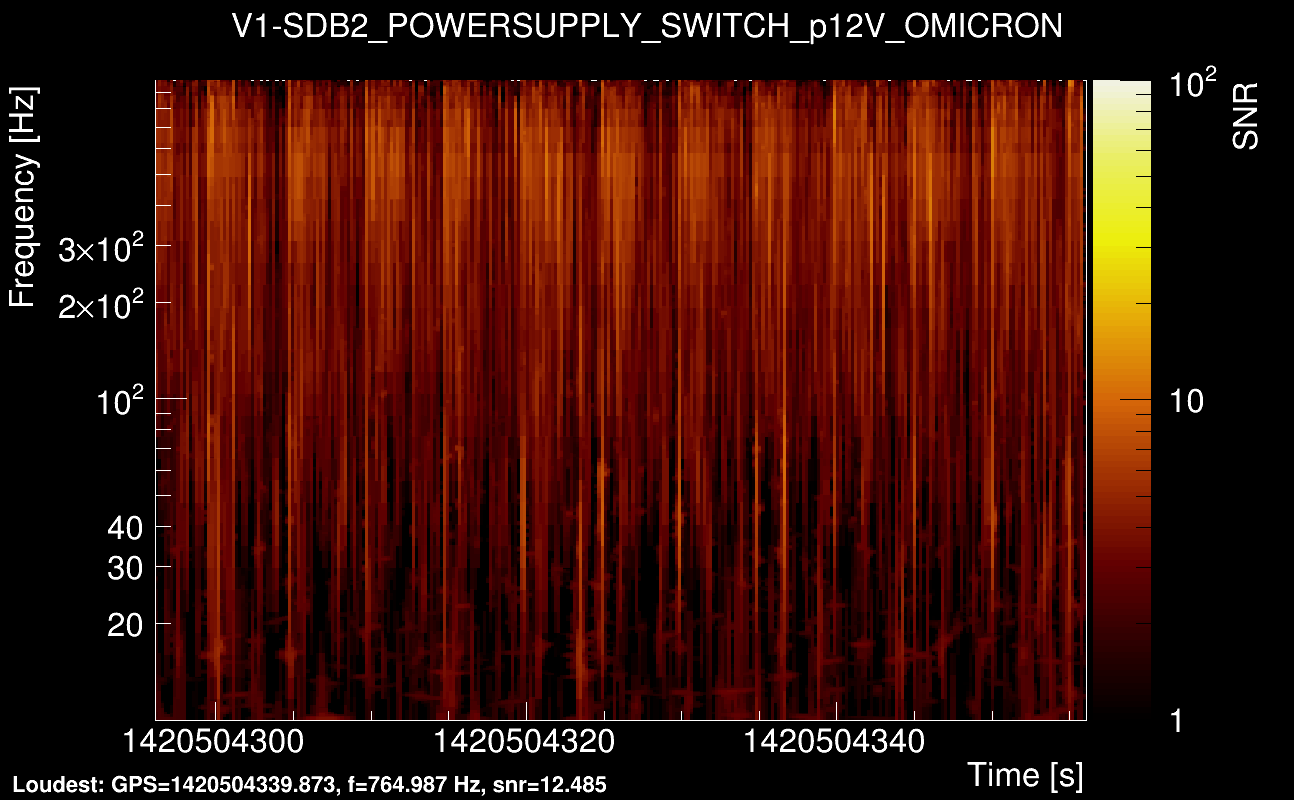
Task: Click the colorbar's 1 tick label
Action: pyautogui.click(x=1176, y=719)
